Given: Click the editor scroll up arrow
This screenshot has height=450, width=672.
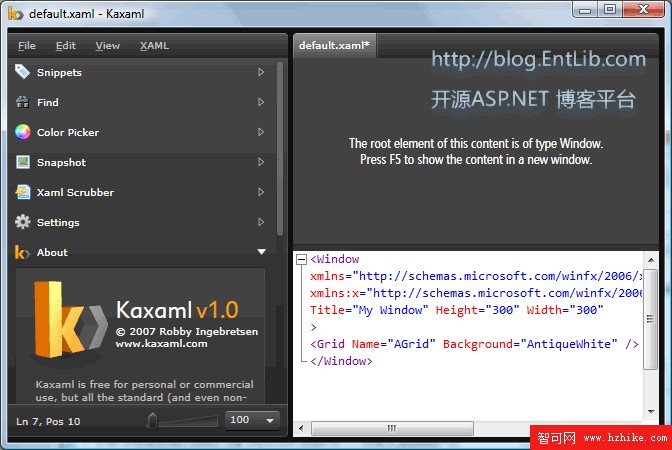Looking at the screenshot, I should [651, 260].
